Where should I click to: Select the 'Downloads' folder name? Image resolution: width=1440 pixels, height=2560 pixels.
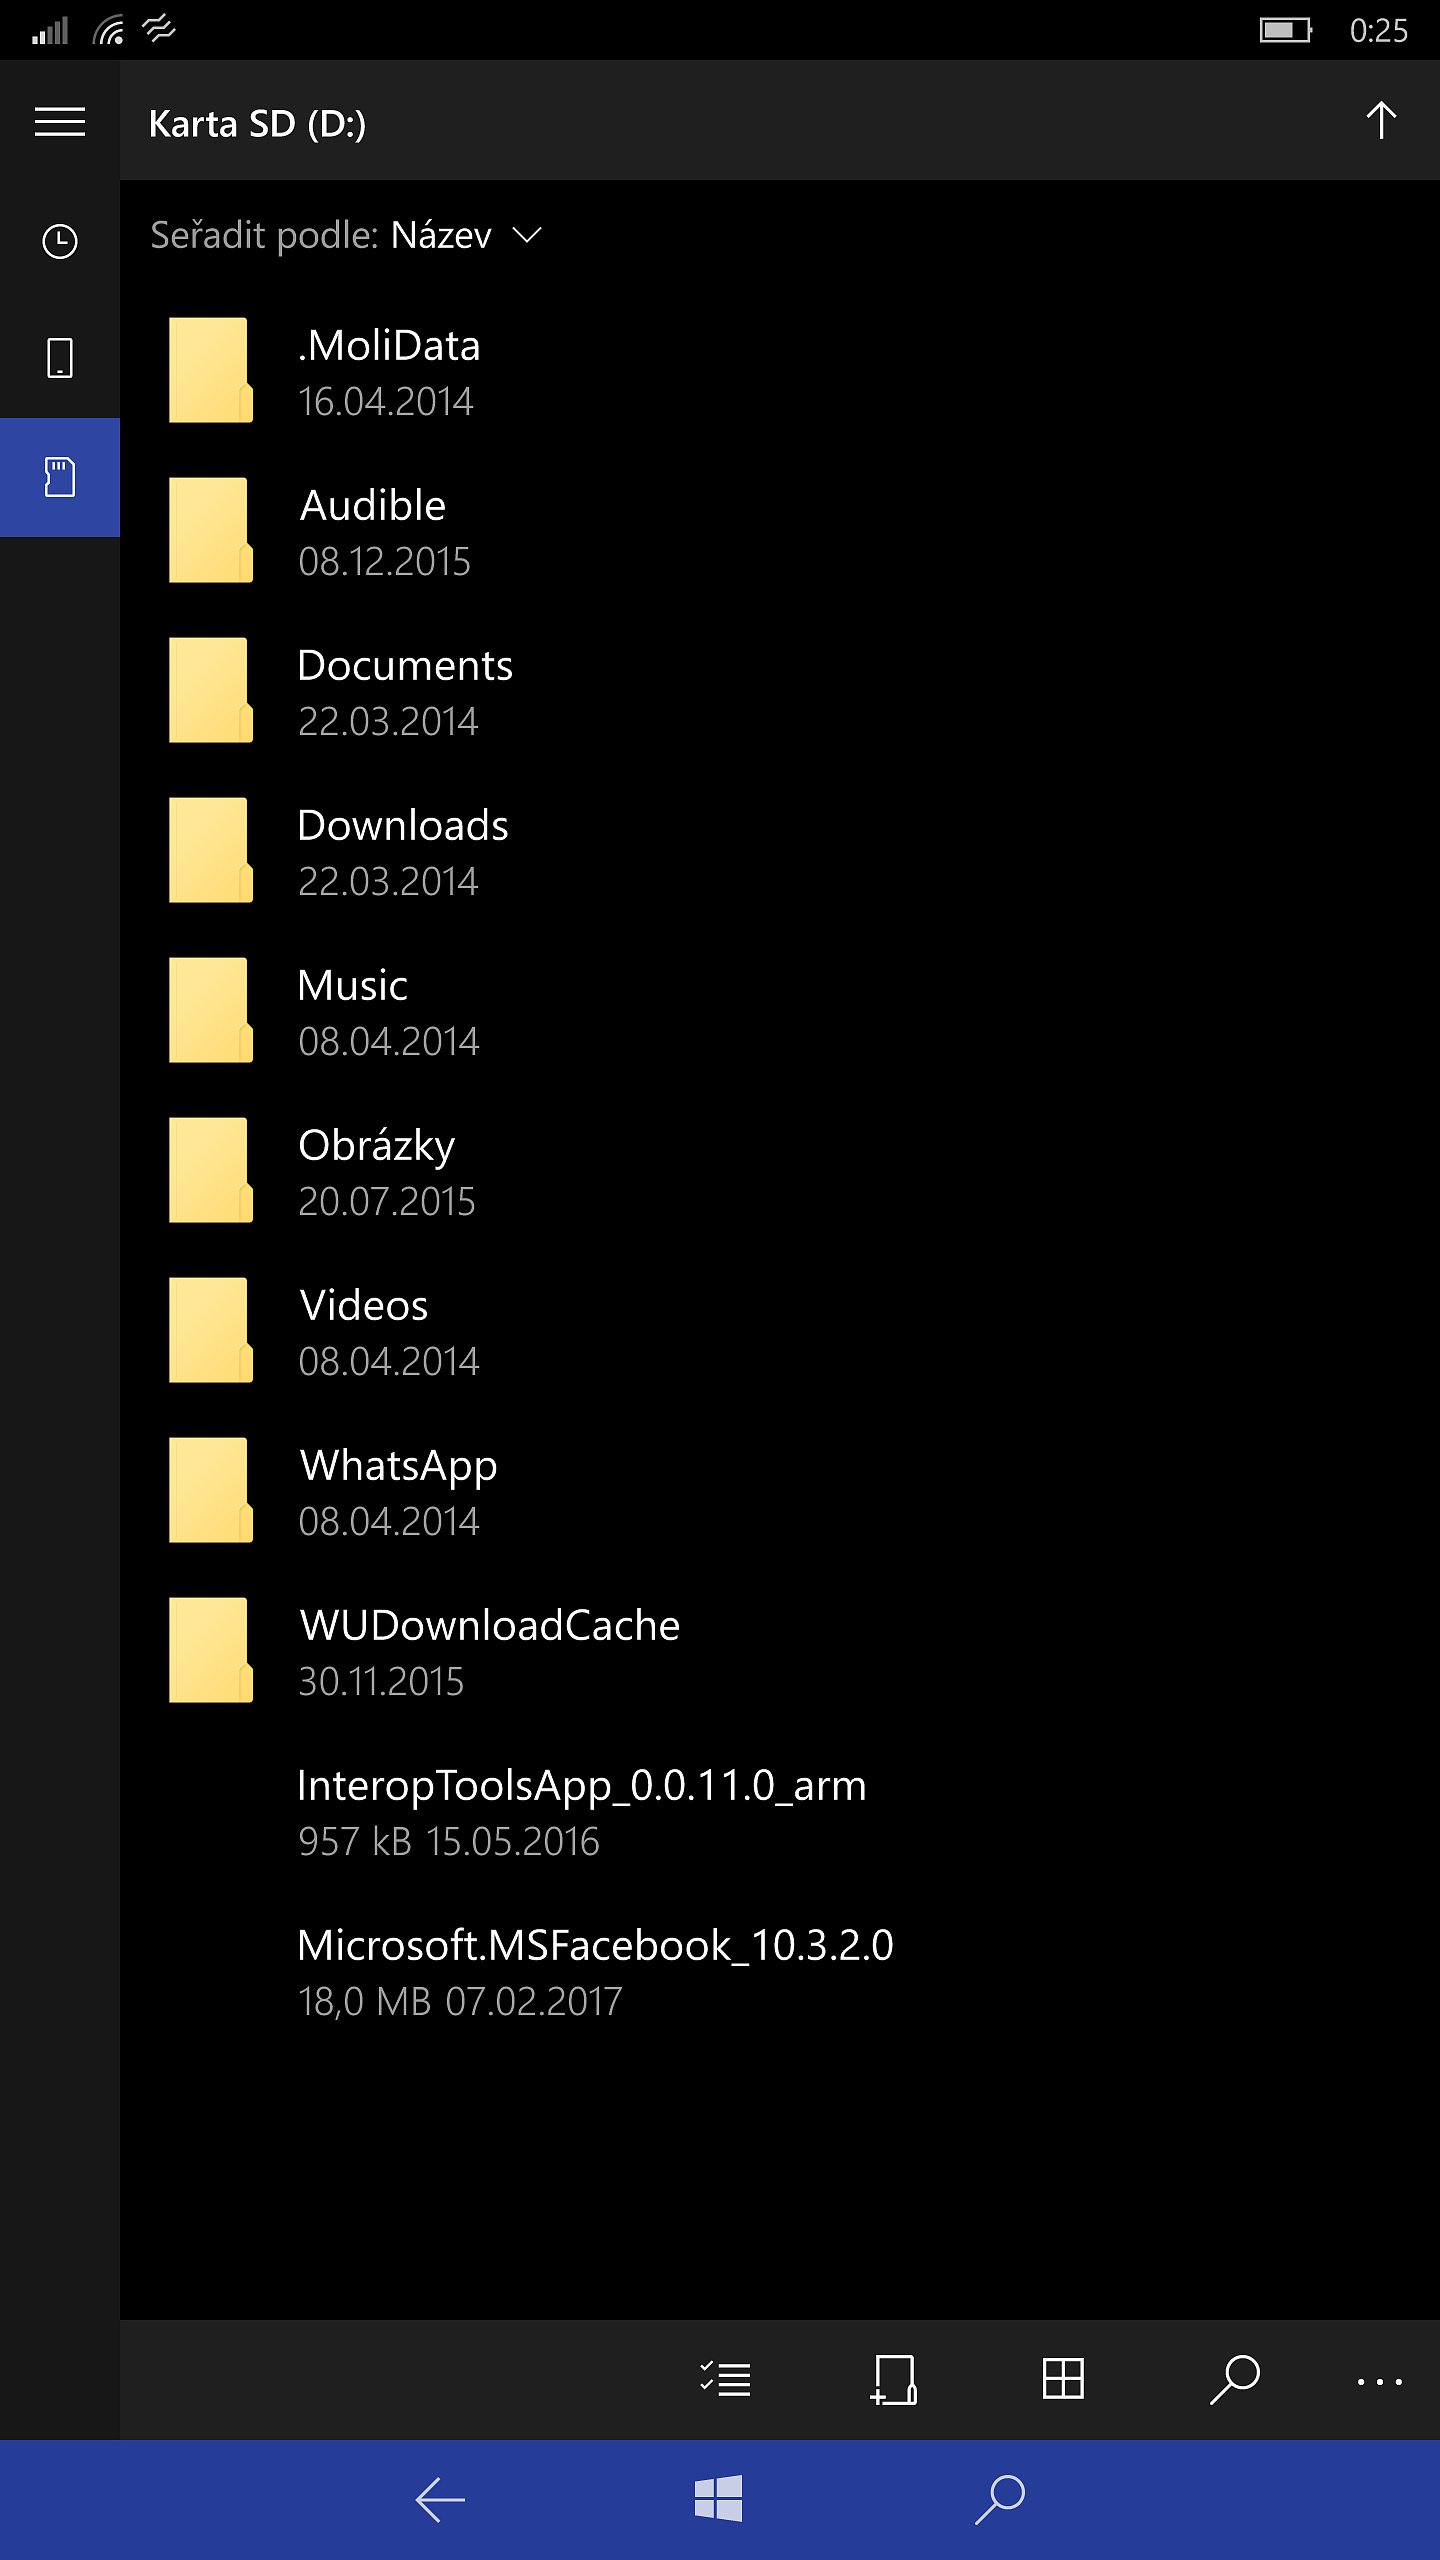(x=403, y=826)
